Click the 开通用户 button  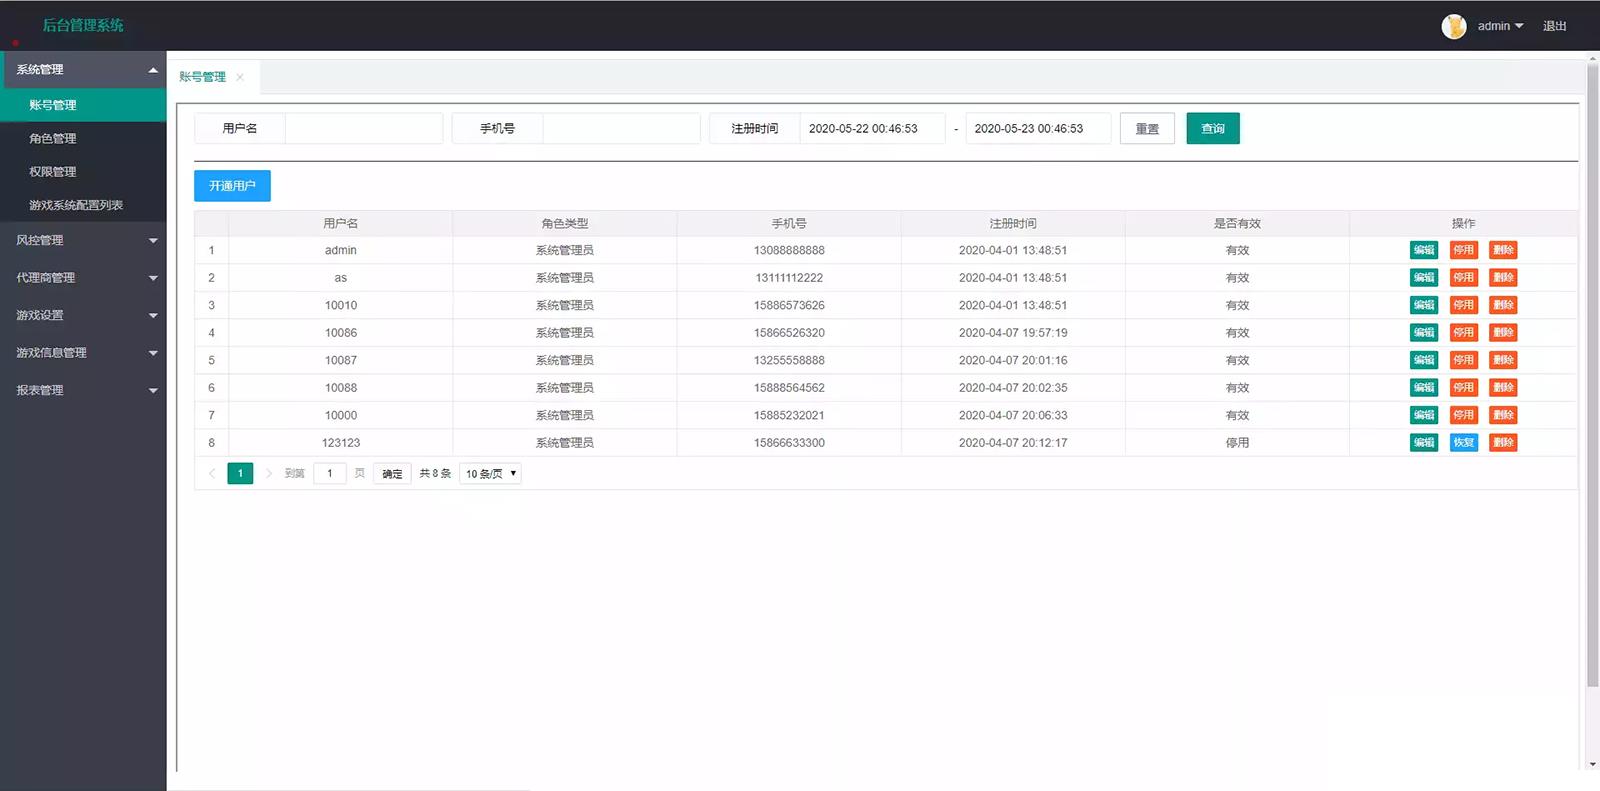pyautogui.click(x=232, y=186)
